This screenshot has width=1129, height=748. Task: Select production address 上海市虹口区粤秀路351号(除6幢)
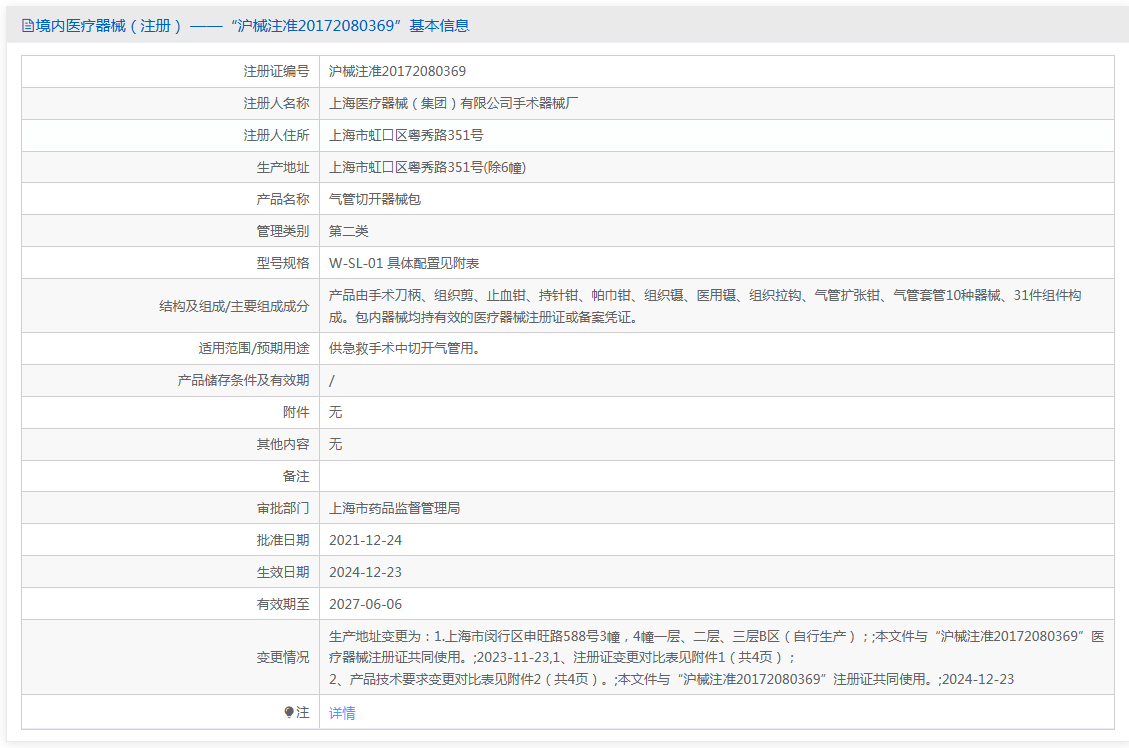[x=428, y=167]
